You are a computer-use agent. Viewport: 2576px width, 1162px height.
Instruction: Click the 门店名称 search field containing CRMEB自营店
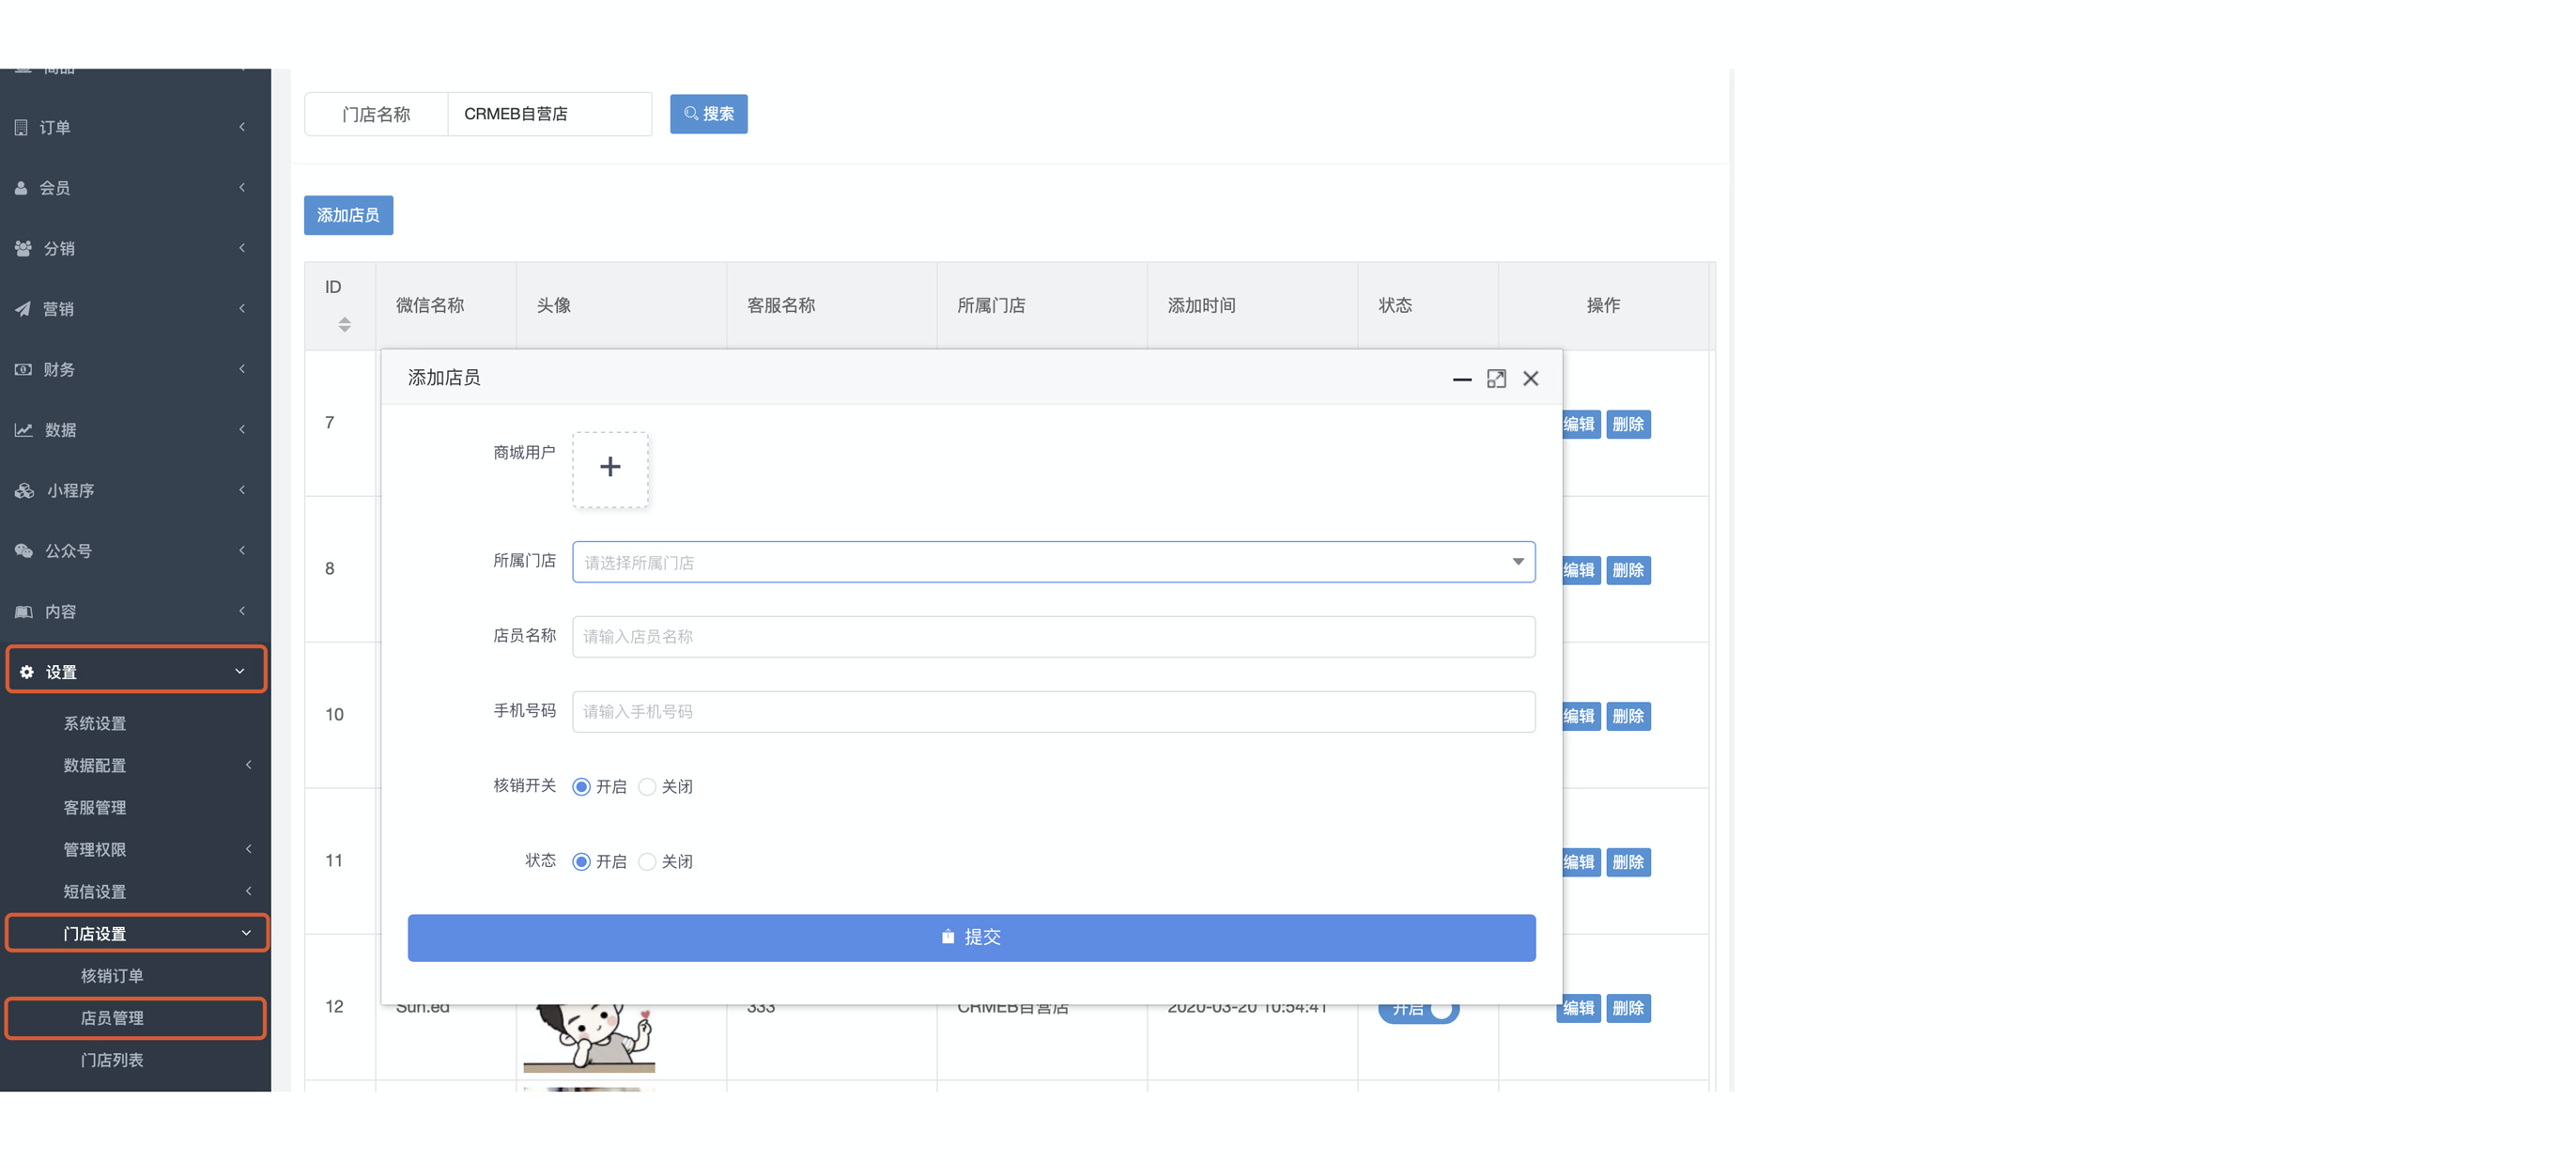pyautogui.click(x=549, y=114)
